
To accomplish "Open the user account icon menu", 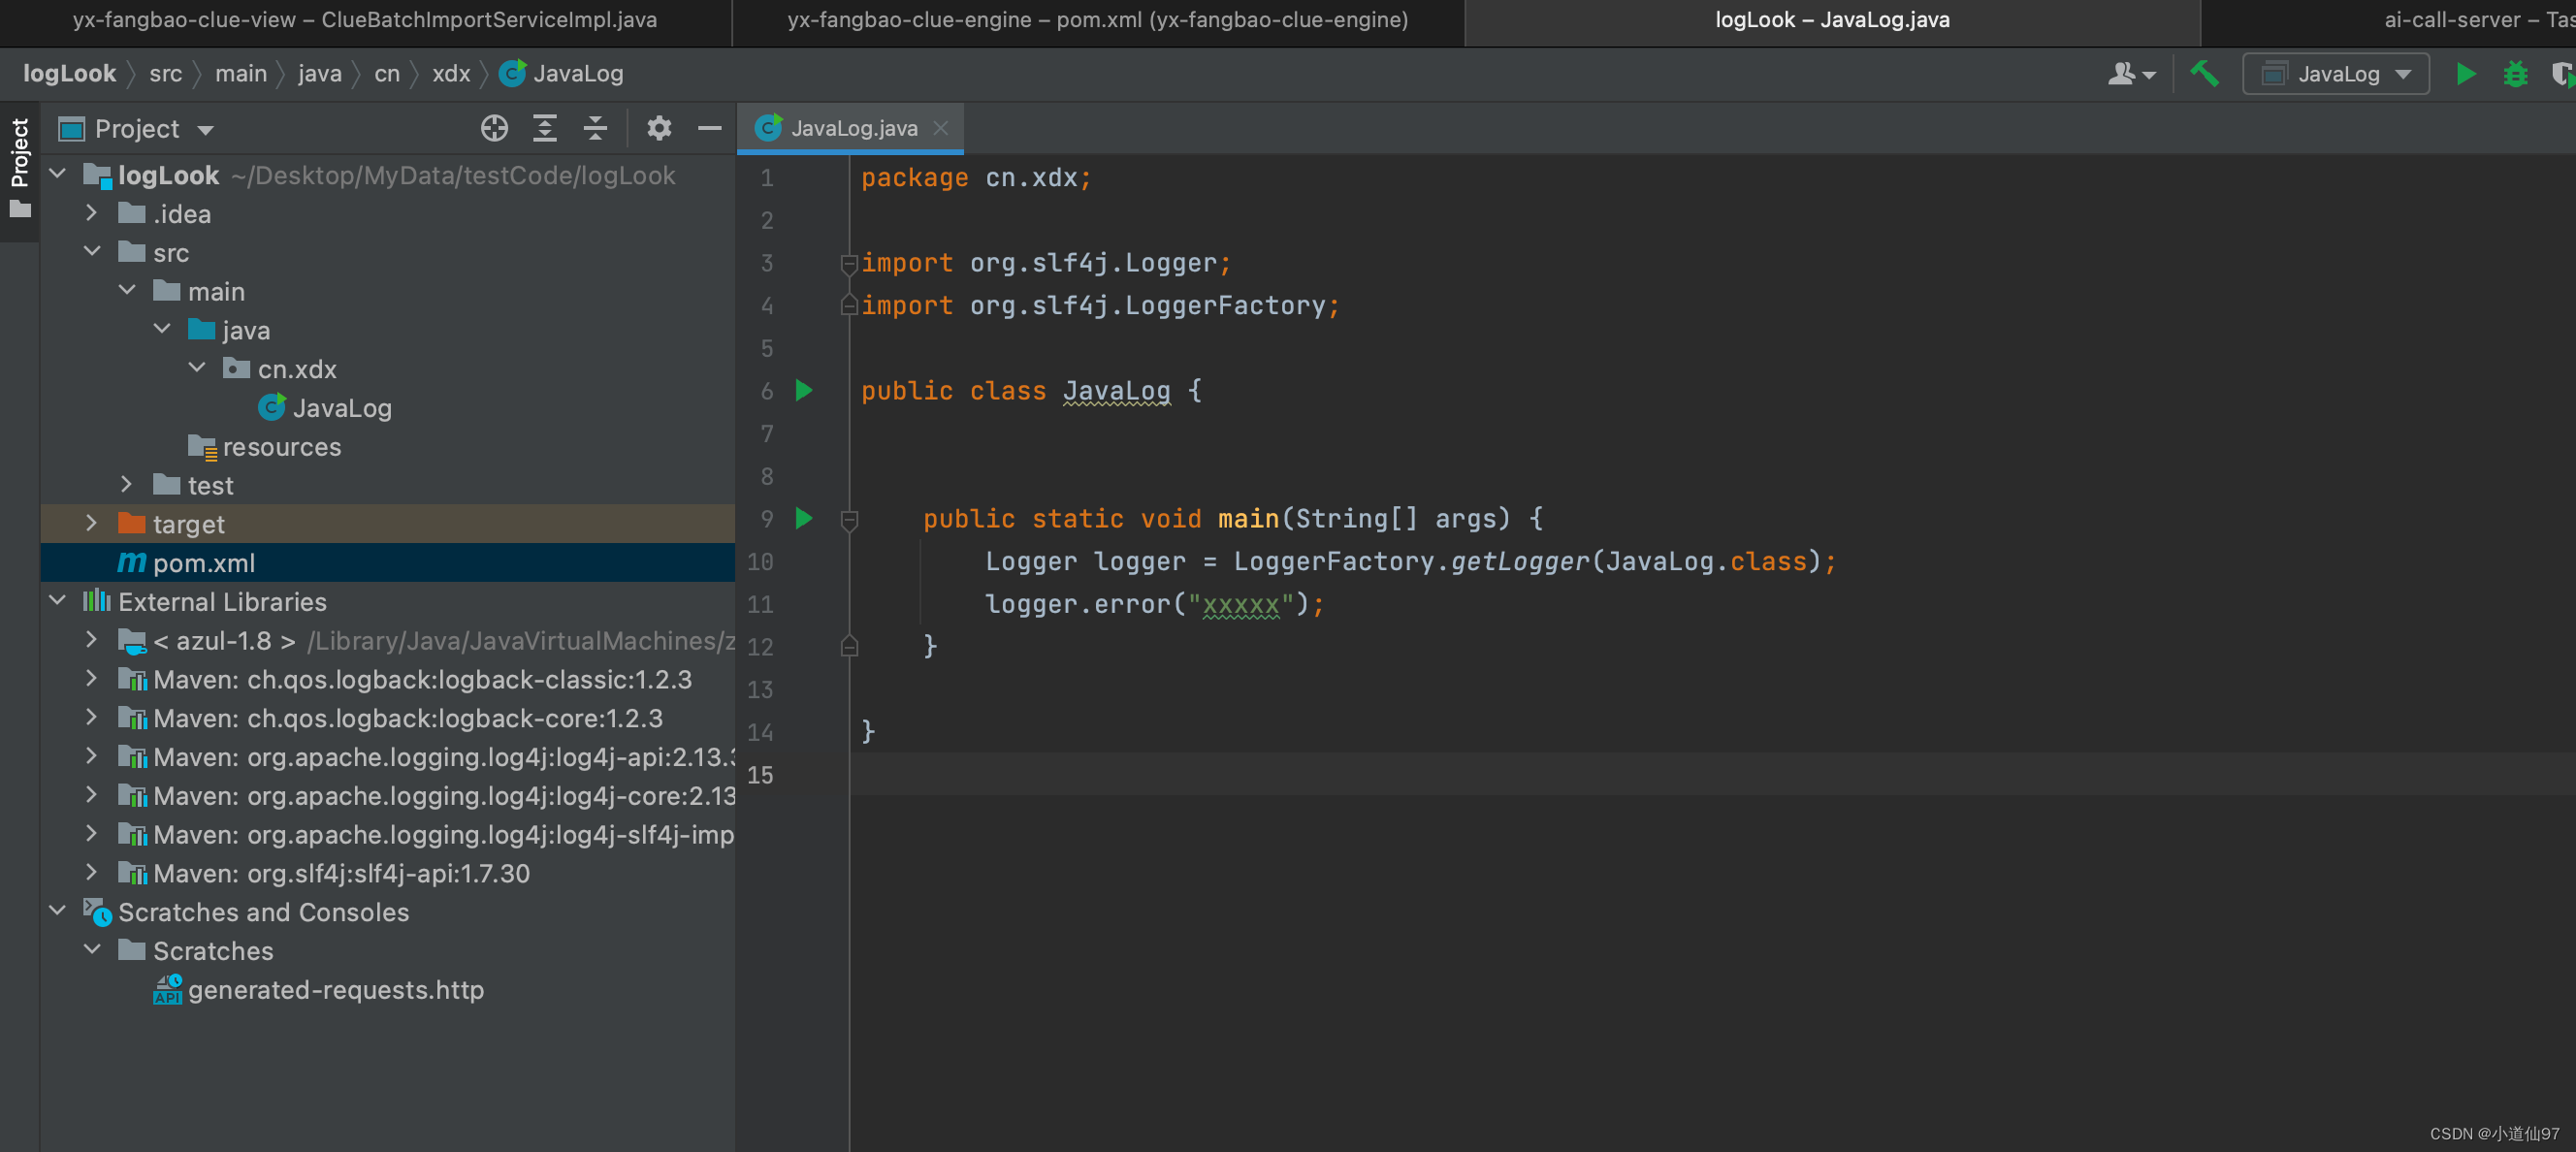I will (x=2132, y=74).
